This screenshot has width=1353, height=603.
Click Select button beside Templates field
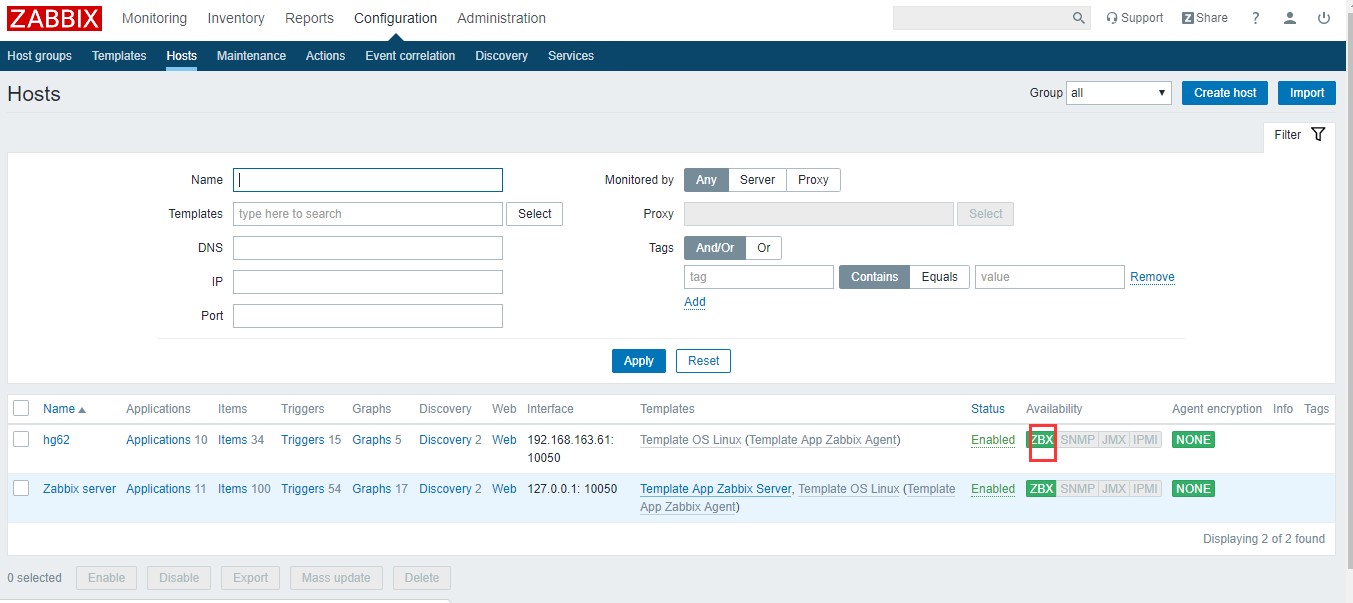(x=535, y=214)
